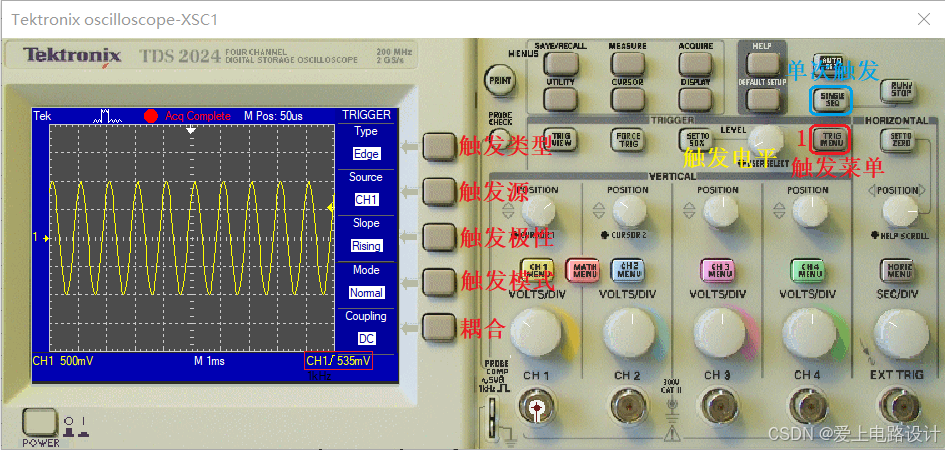Image resolution: width=945 pixels, height=450 pixels.
Task: Toggle the pink CH3 MENU button
Action: tap(717, 270)
